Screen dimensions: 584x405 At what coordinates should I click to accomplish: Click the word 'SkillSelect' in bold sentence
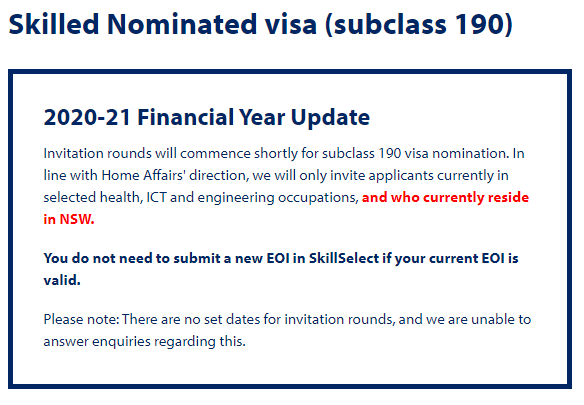pos(344,258)
